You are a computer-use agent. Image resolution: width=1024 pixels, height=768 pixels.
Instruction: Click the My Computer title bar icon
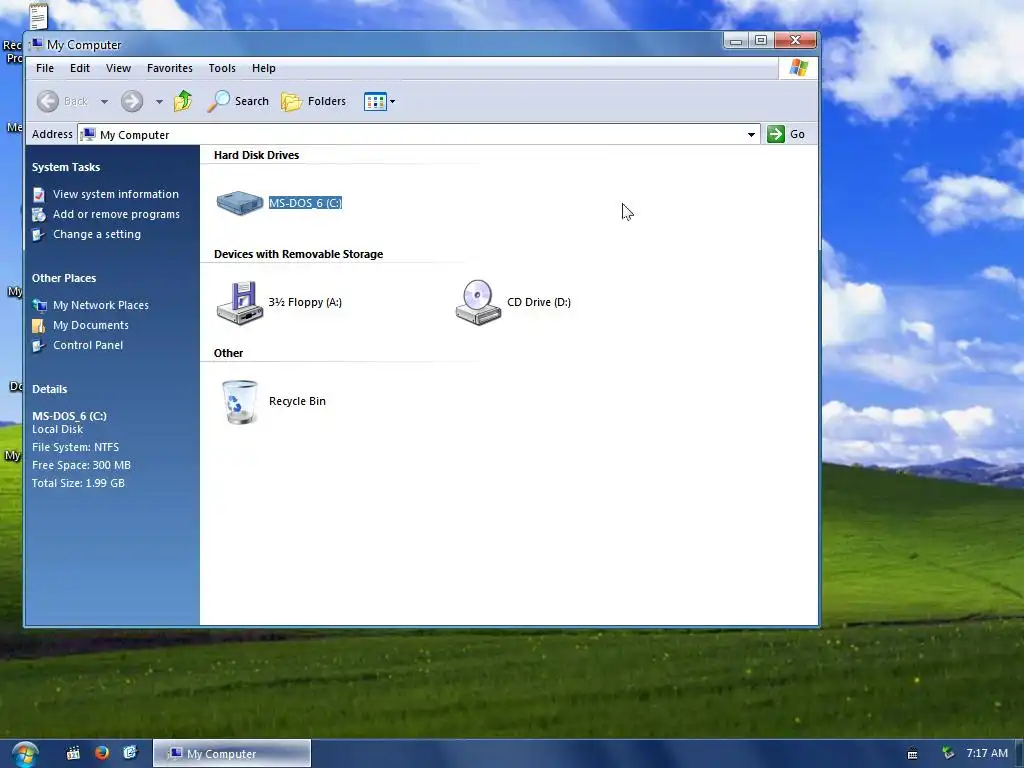click(37, 44)
